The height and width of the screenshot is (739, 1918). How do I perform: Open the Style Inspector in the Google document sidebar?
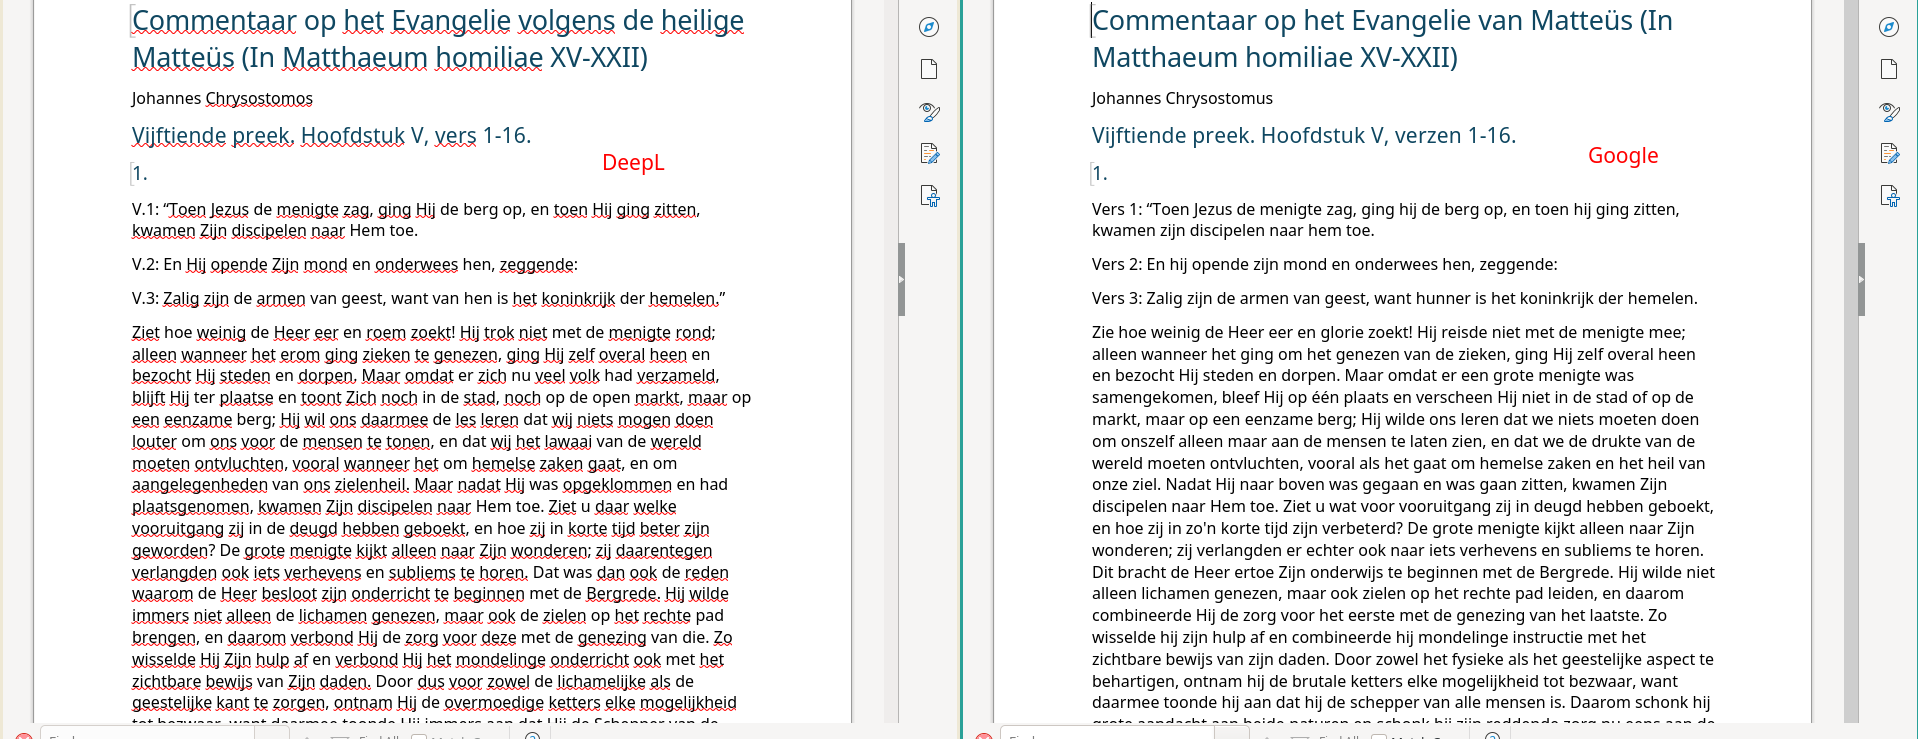1889,112
